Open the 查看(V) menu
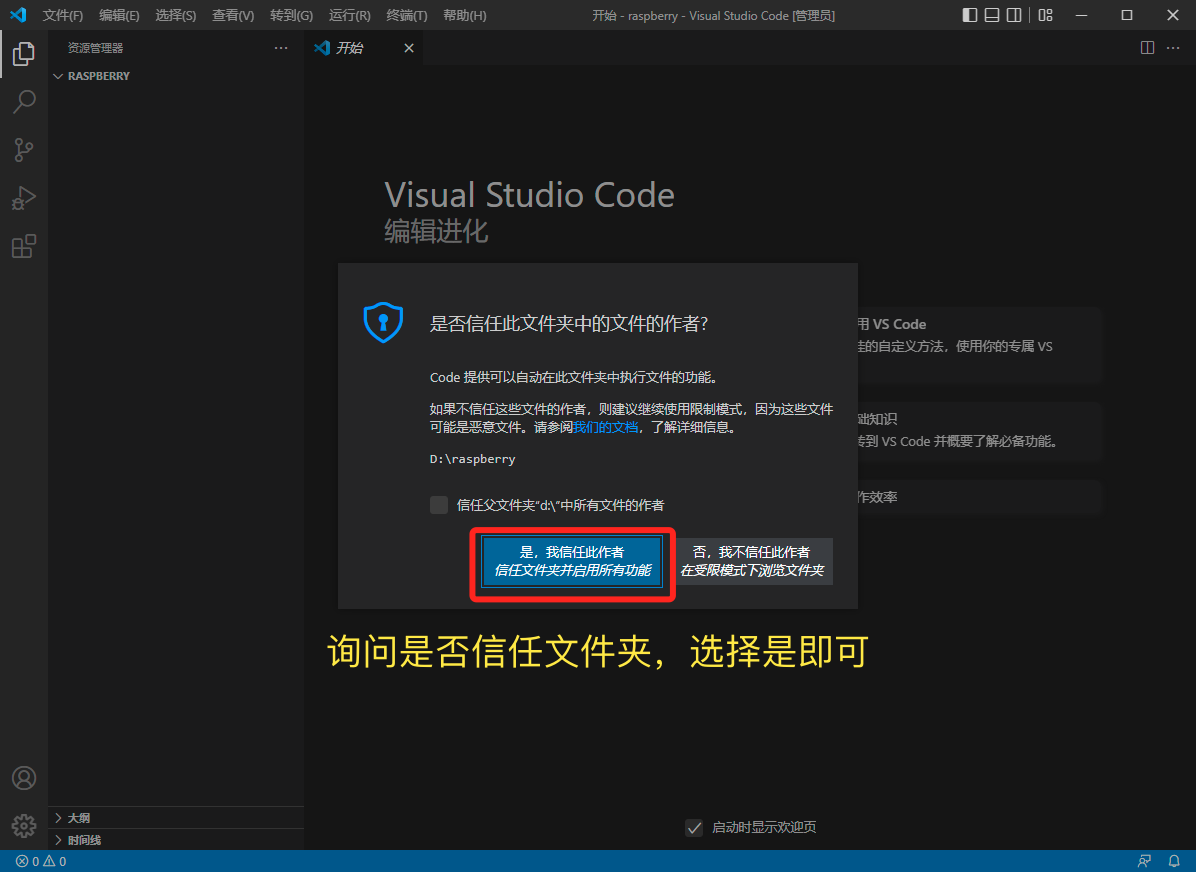 (x=233, y=15)
